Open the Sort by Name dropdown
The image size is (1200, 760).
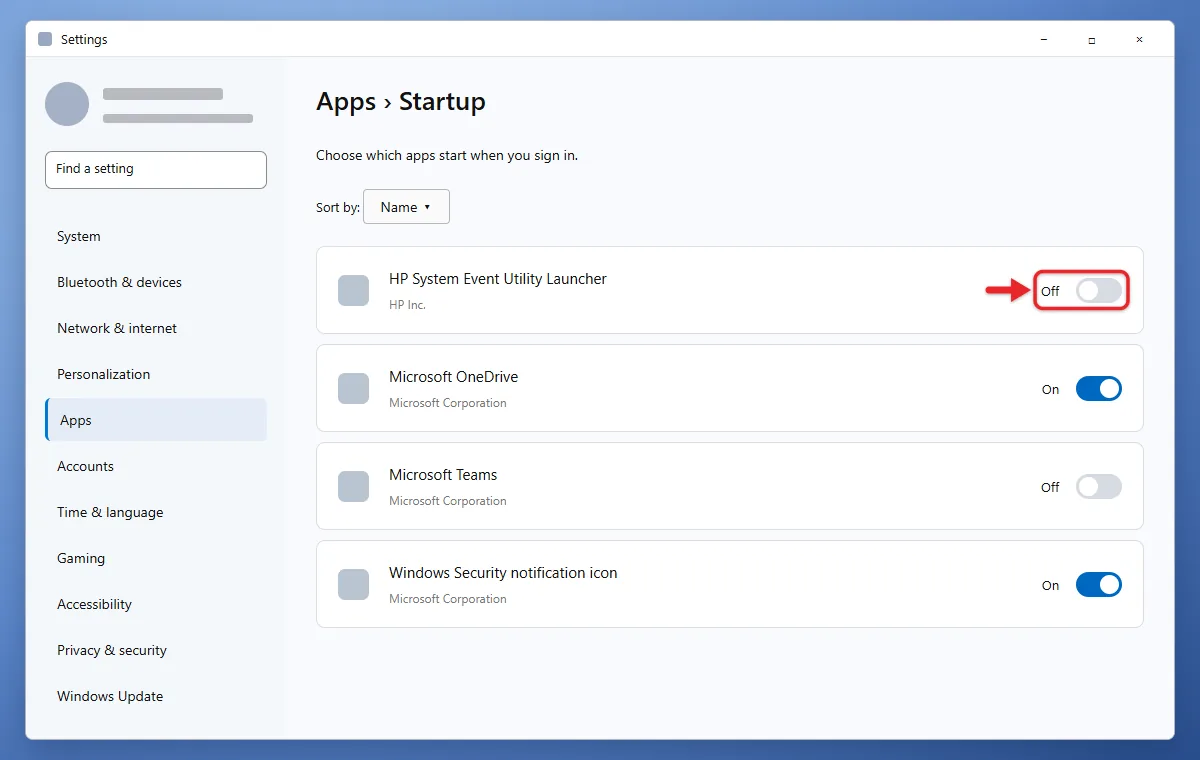[x=406, y=207]
